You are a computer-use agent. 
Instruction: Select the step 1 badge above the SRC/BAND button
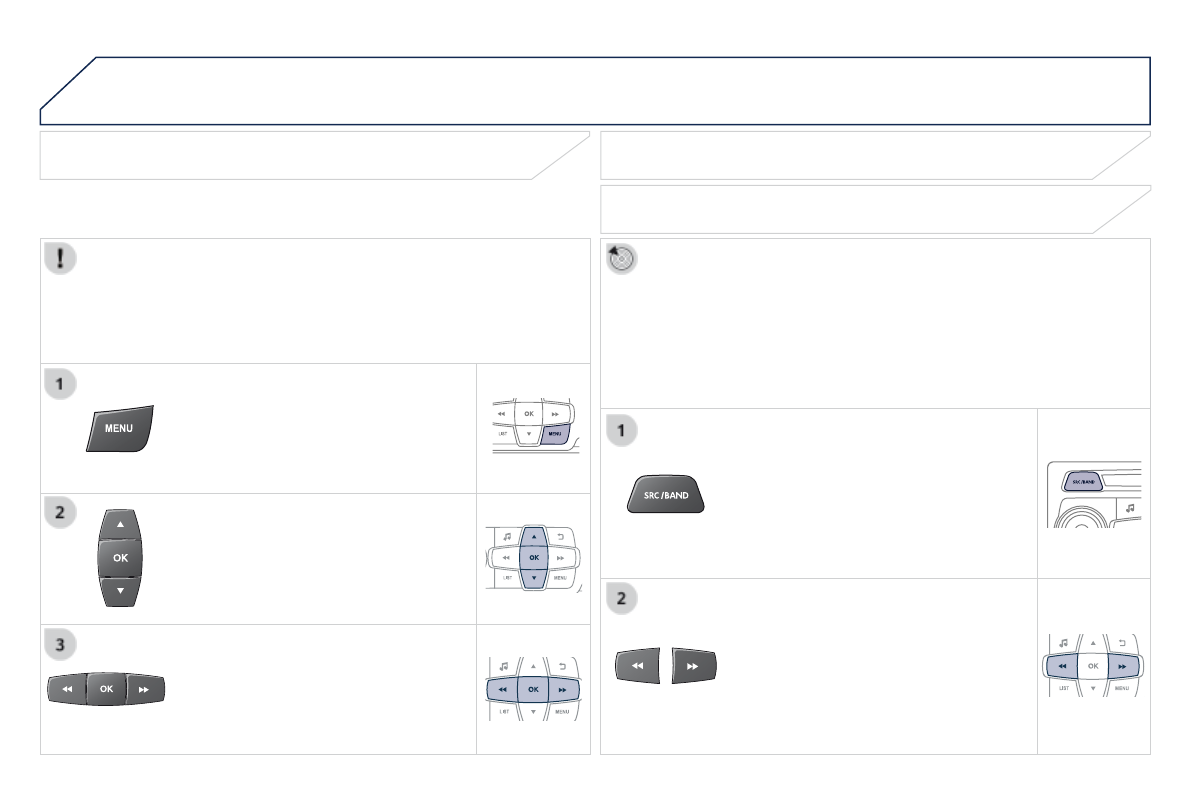622,430
